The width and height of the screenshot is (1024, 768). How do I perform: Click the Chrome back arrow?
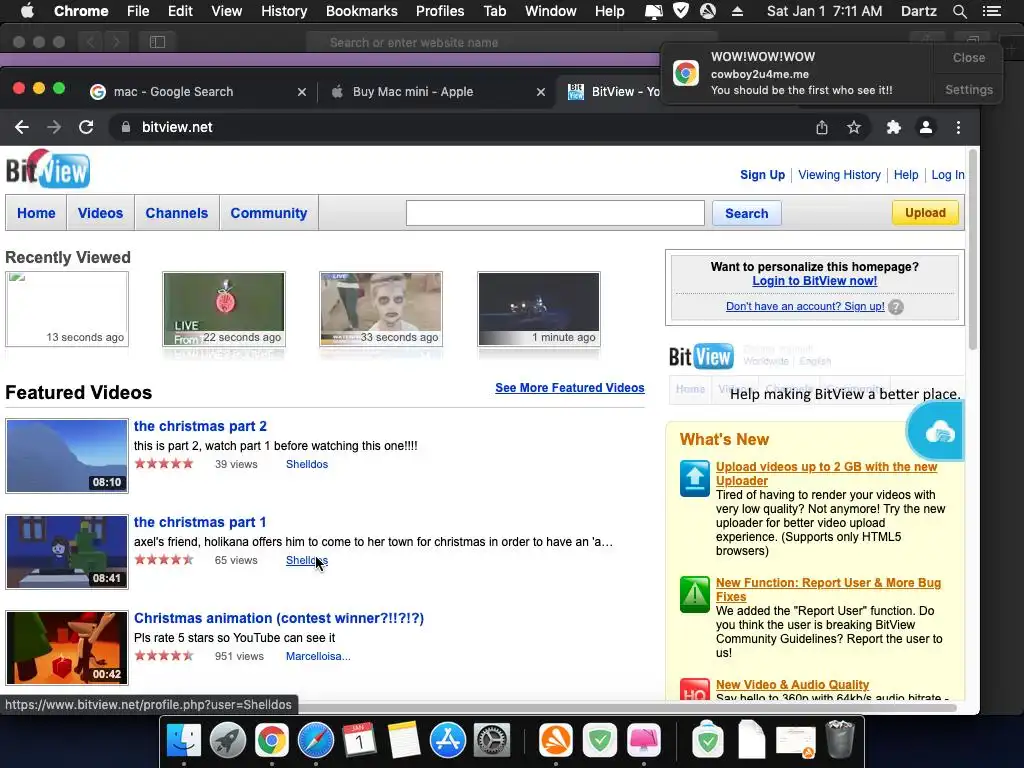coord(22,127)
